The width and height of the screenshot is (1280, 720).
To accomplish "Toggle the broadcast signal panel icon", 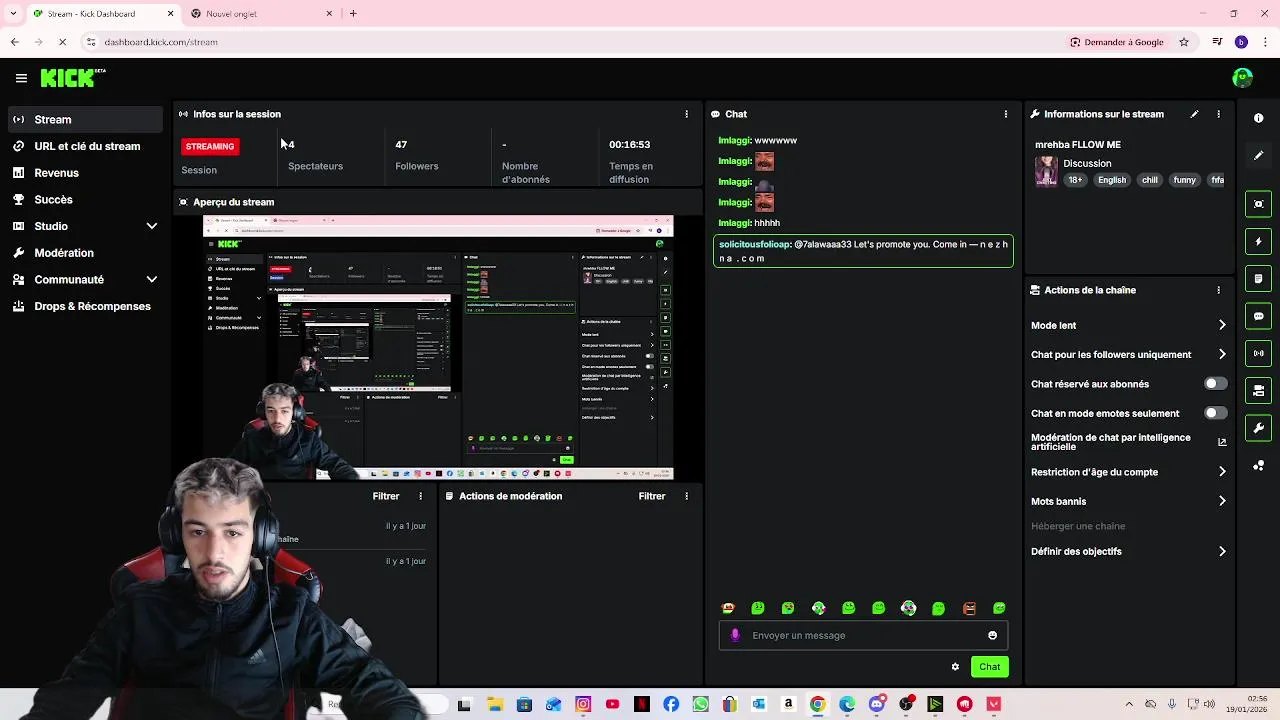I will coord(1258,353).
